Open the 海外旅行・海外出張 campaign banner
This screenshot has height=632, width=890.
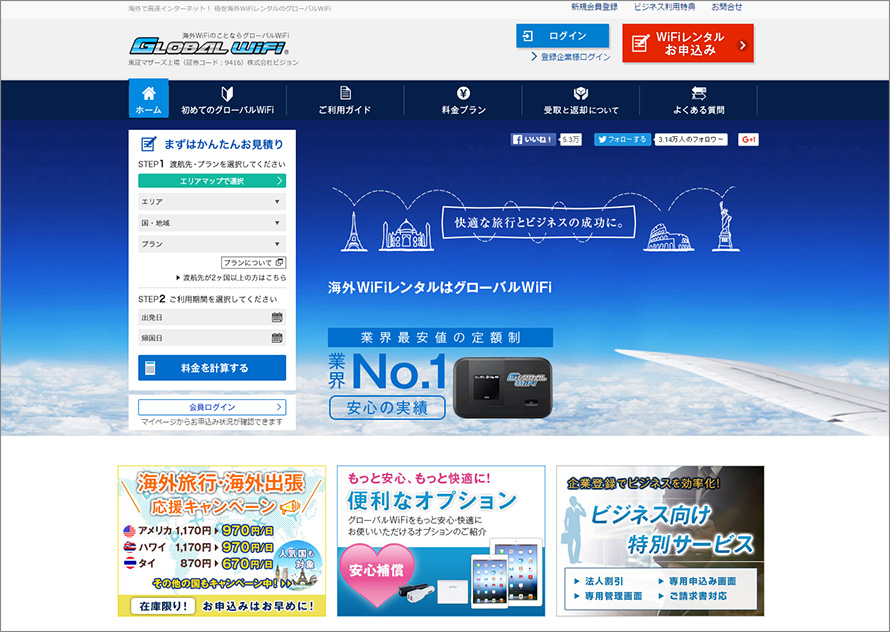click(x=222, y=541)
